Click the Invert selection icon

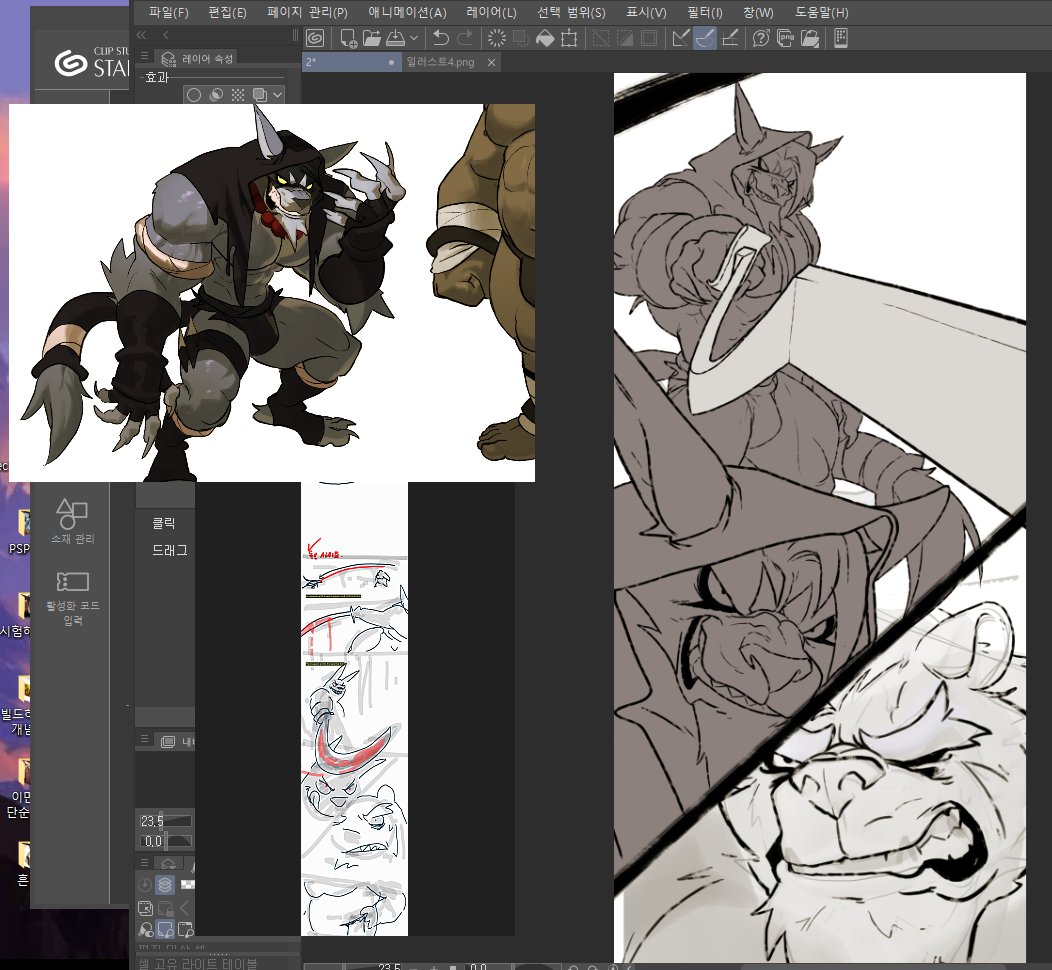[625, 38]
